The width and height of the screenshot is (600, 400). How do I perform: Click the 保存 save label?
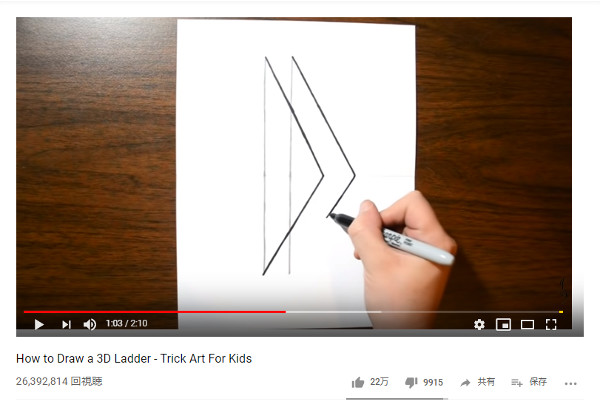(538, 382)
